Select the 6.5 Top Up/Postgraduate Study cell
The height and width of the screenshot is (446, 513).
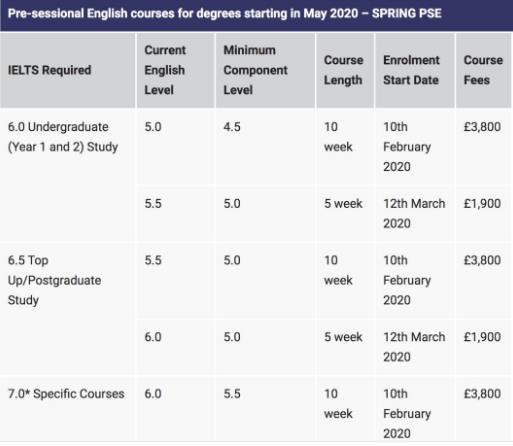click(x=54, y=280)
